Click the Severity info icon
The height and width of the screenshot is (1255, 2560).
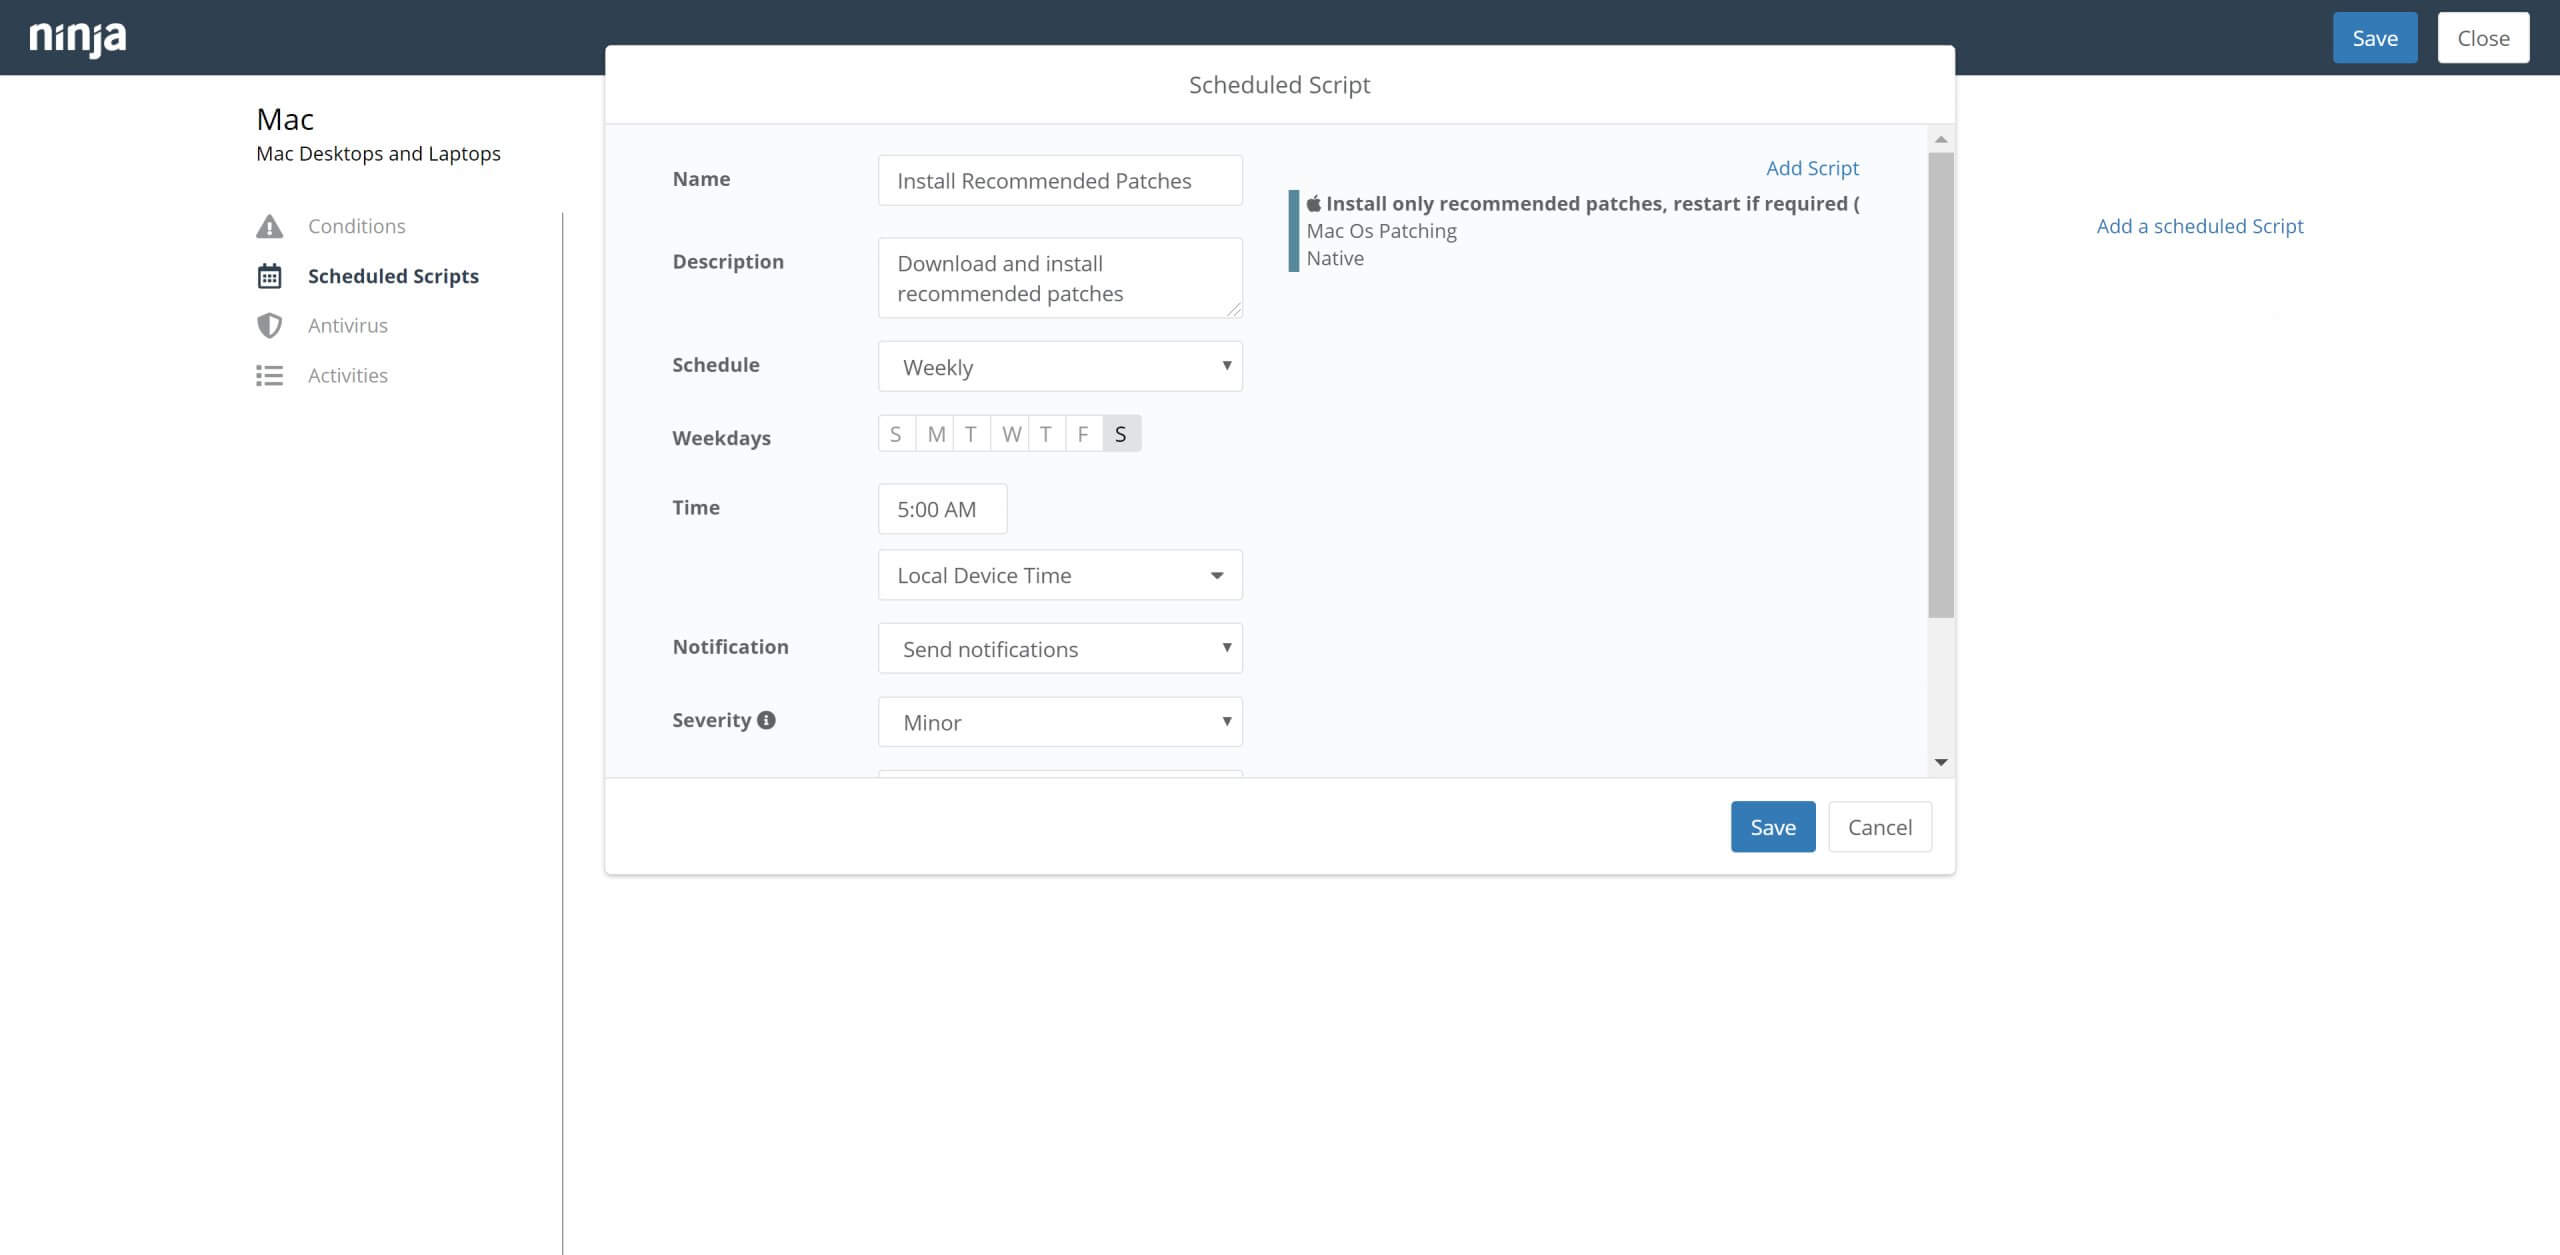pyautogui.click(x=766, y=719)
